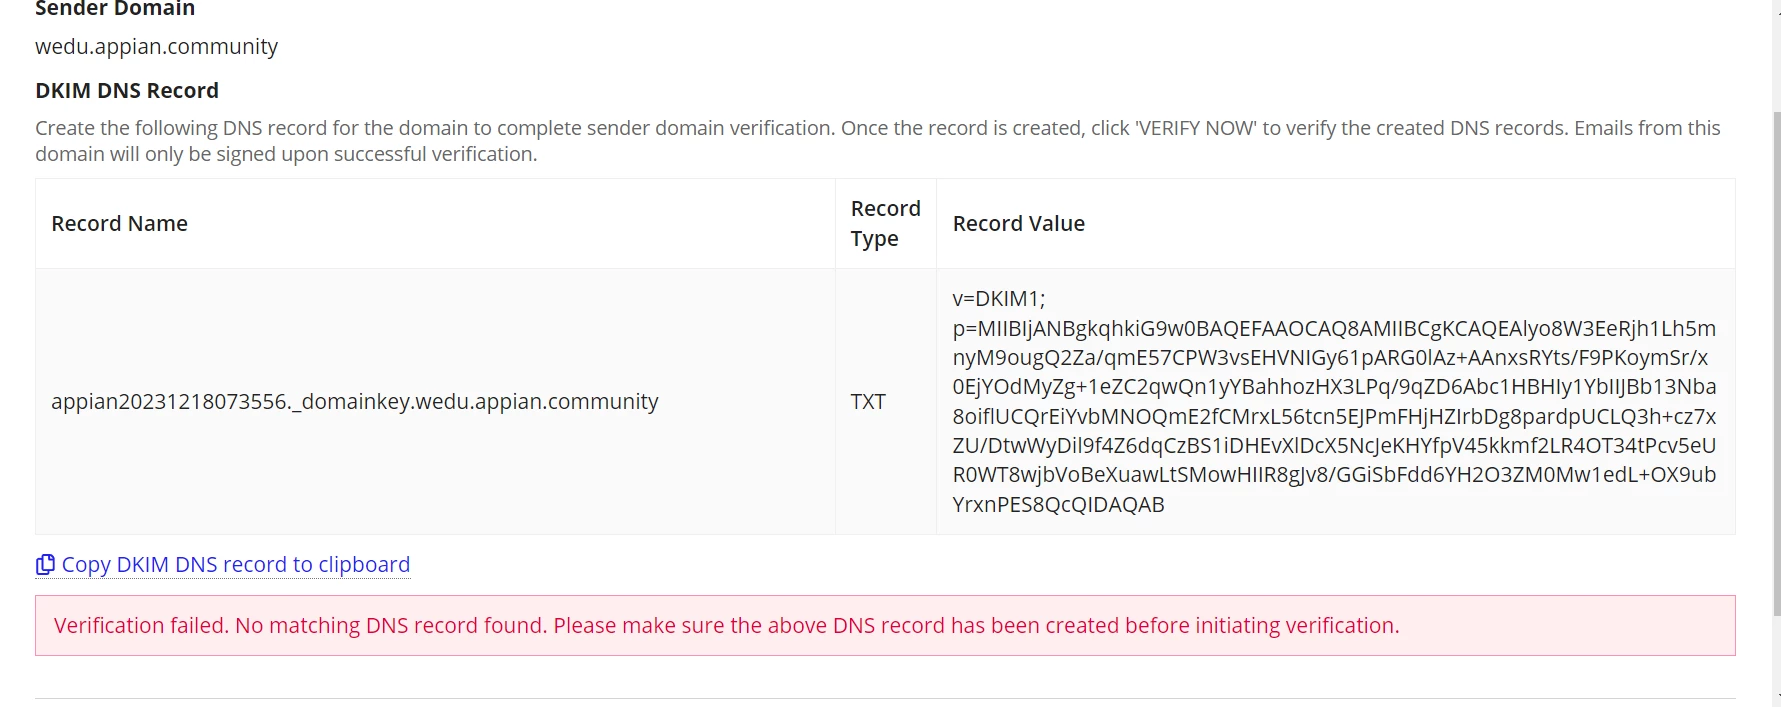Click the TXT record type cell
Screen dimensions: 1781x707
(868, 402)
